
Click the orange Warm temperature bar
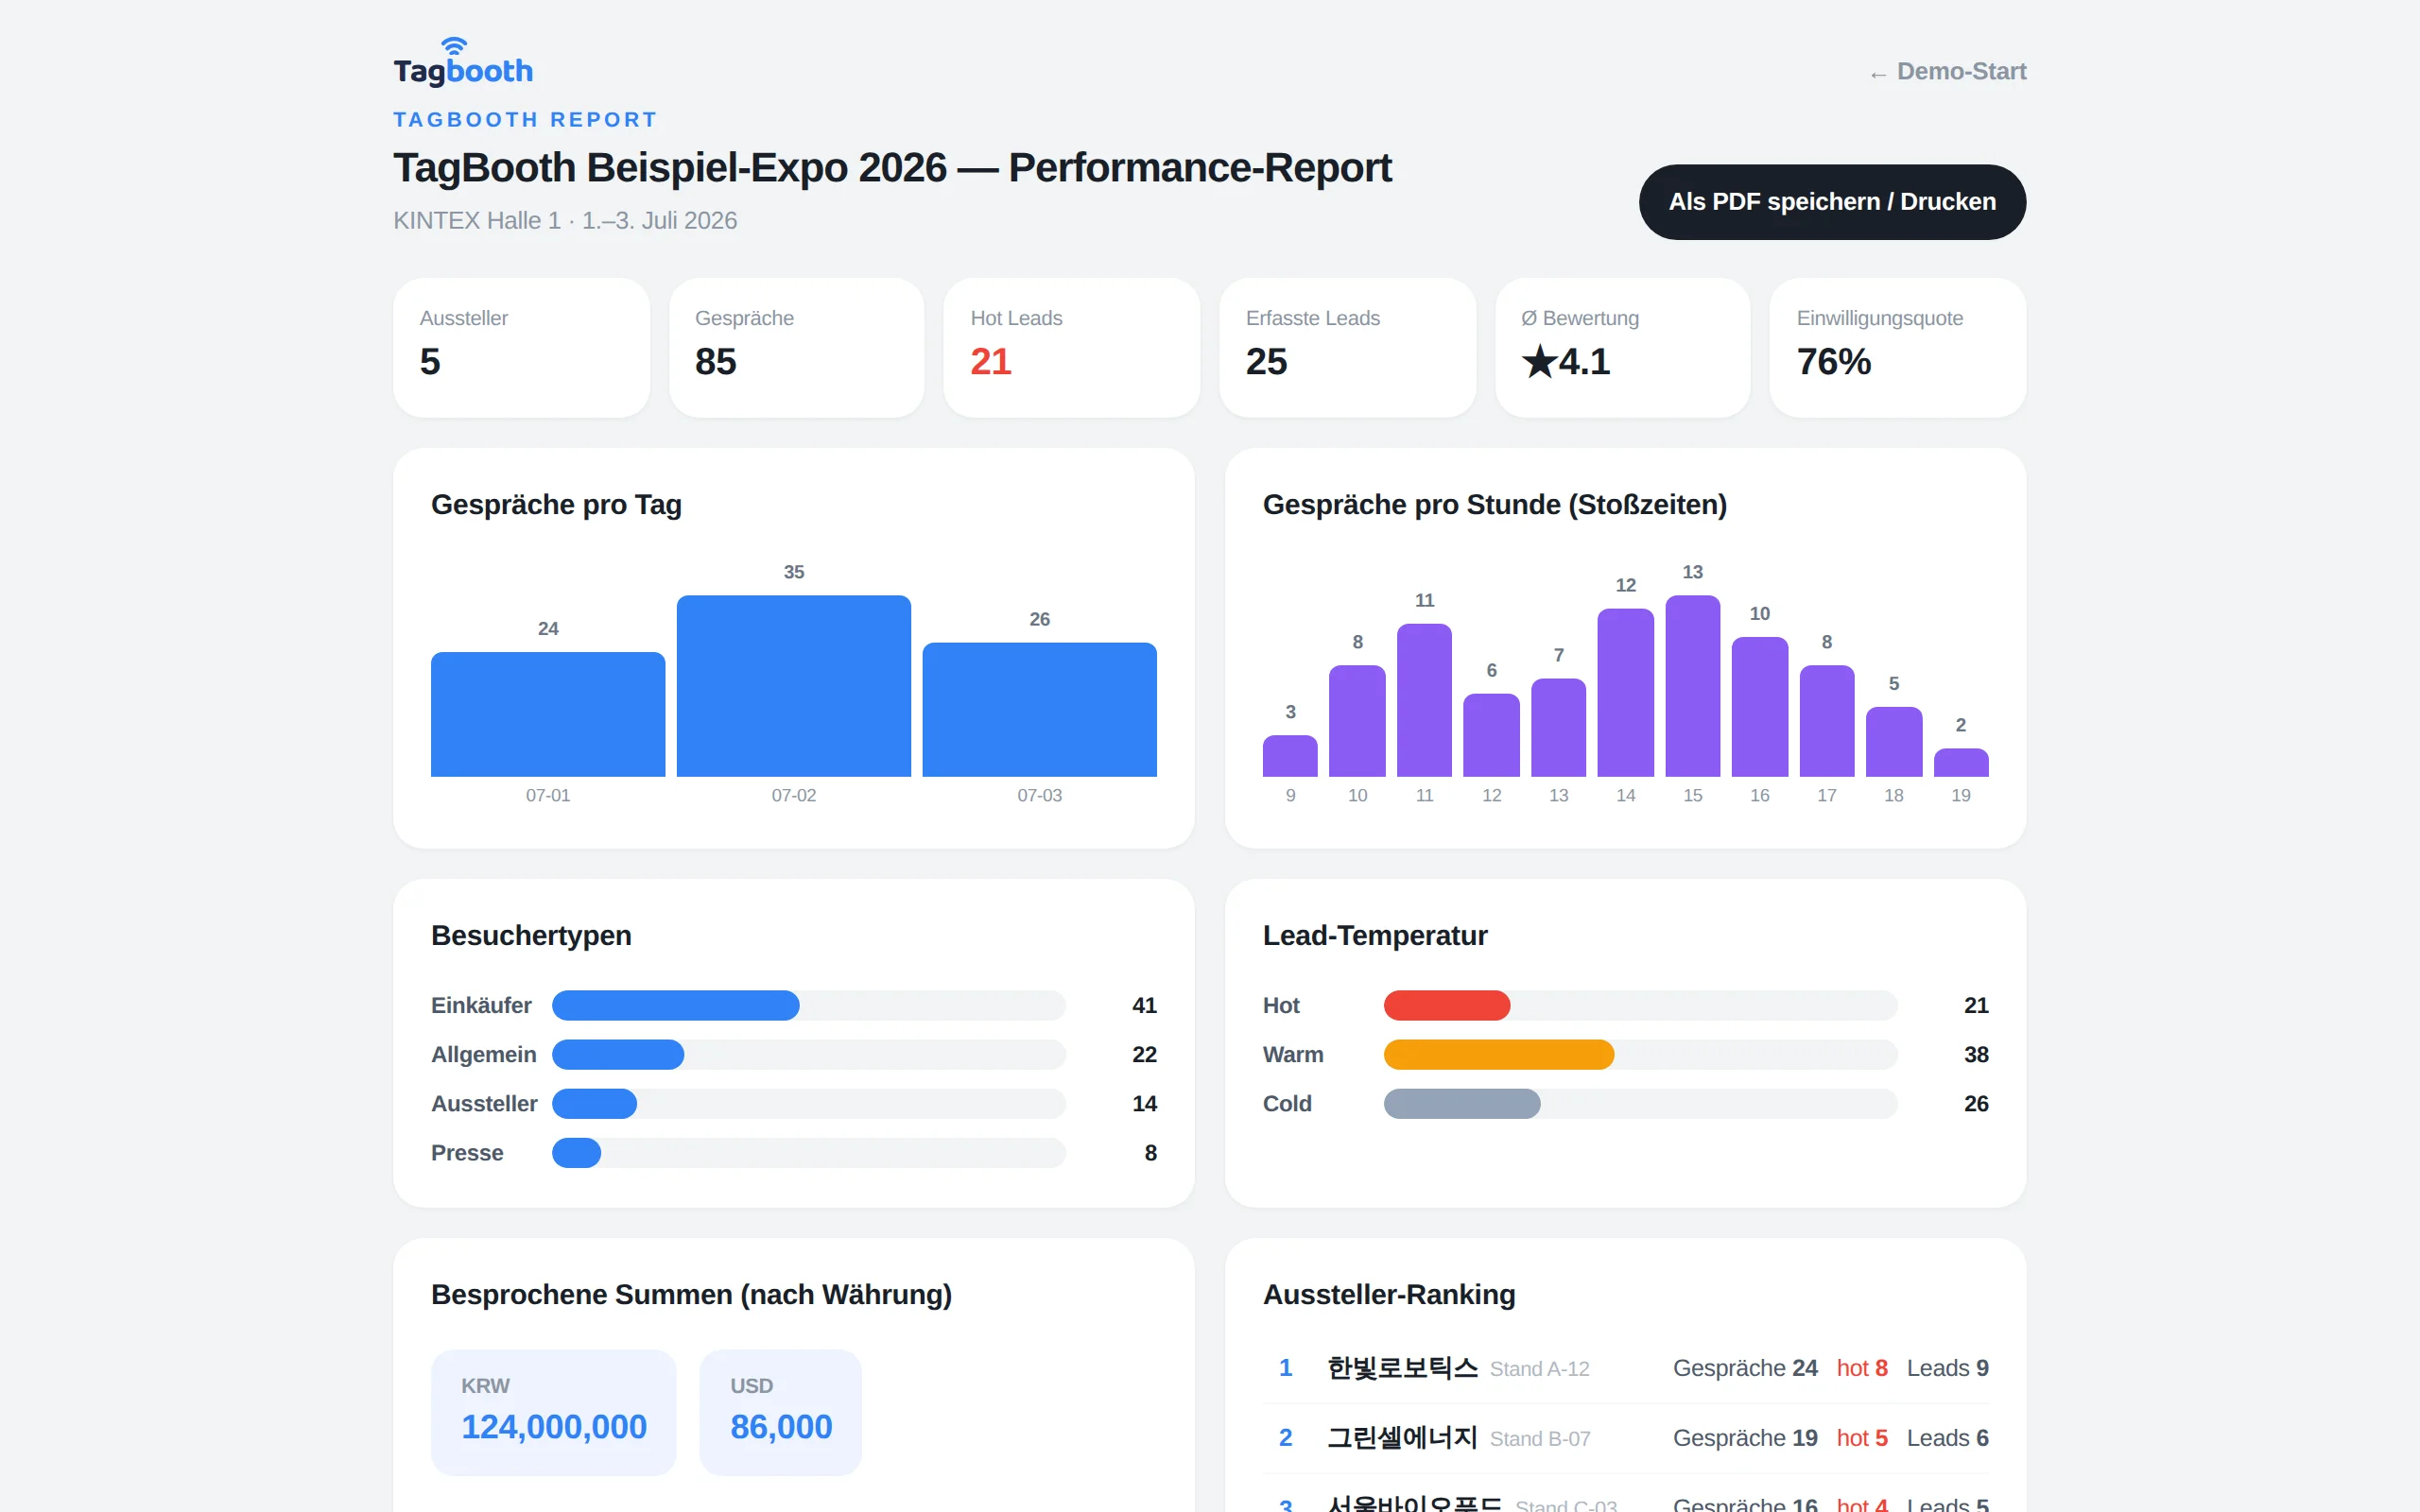pos(1499,1054)
